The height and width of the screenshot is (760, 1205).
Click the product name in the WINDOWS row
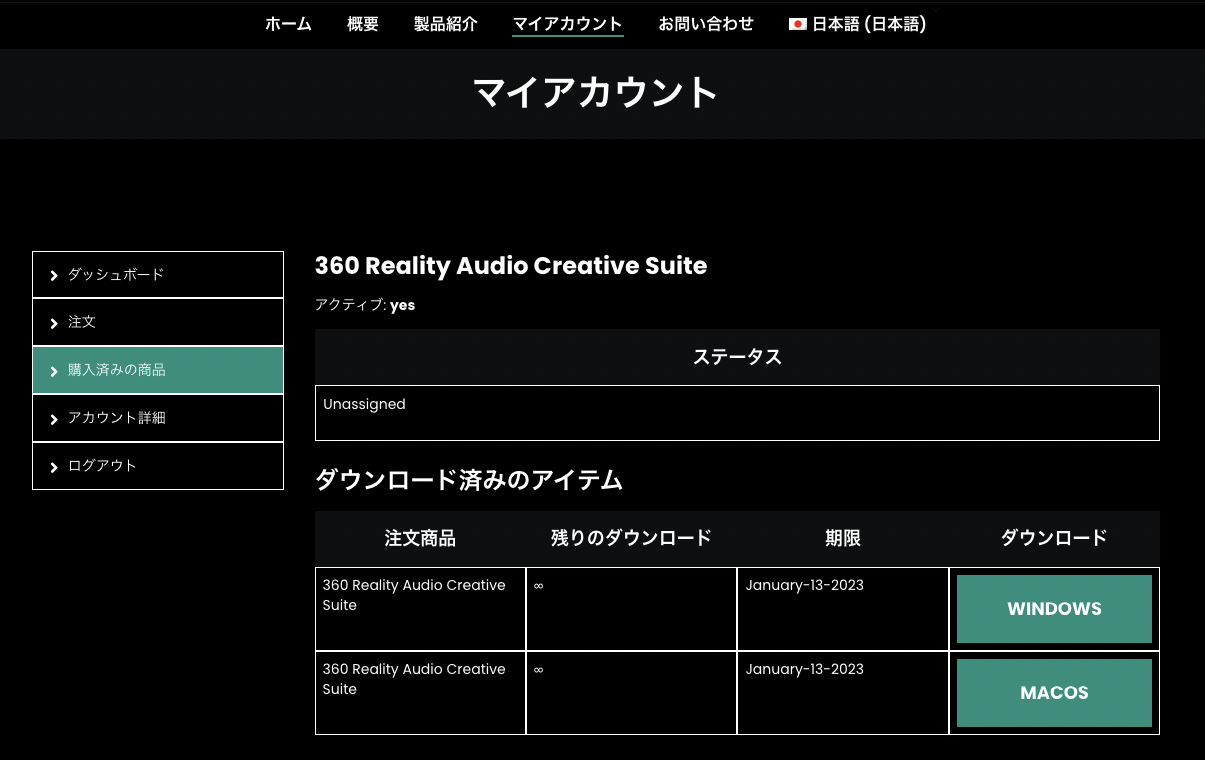[414, 595]
